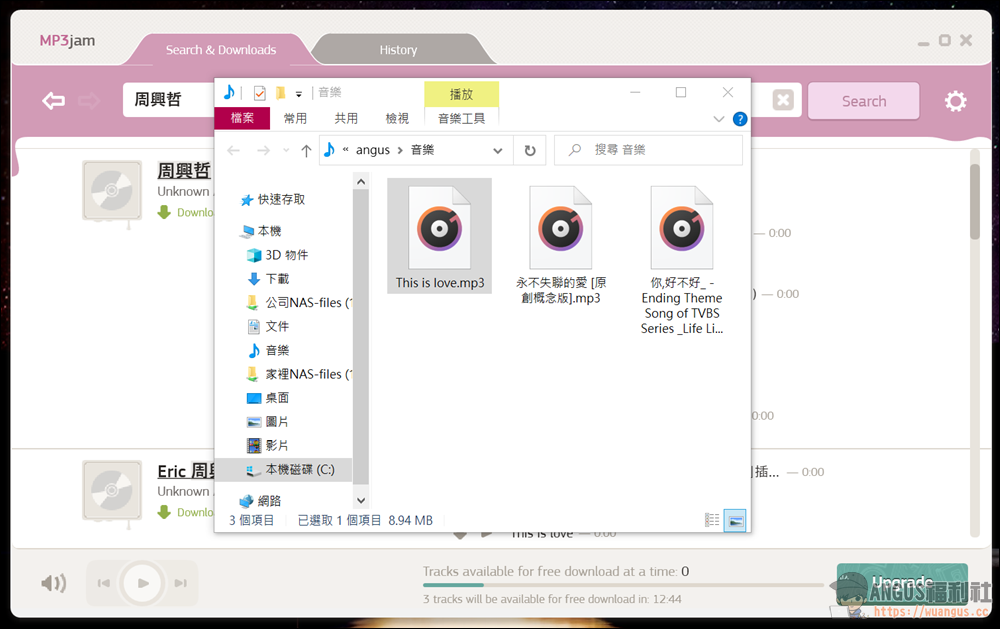Open 文件 folder in sidebar

pos(277,327)
